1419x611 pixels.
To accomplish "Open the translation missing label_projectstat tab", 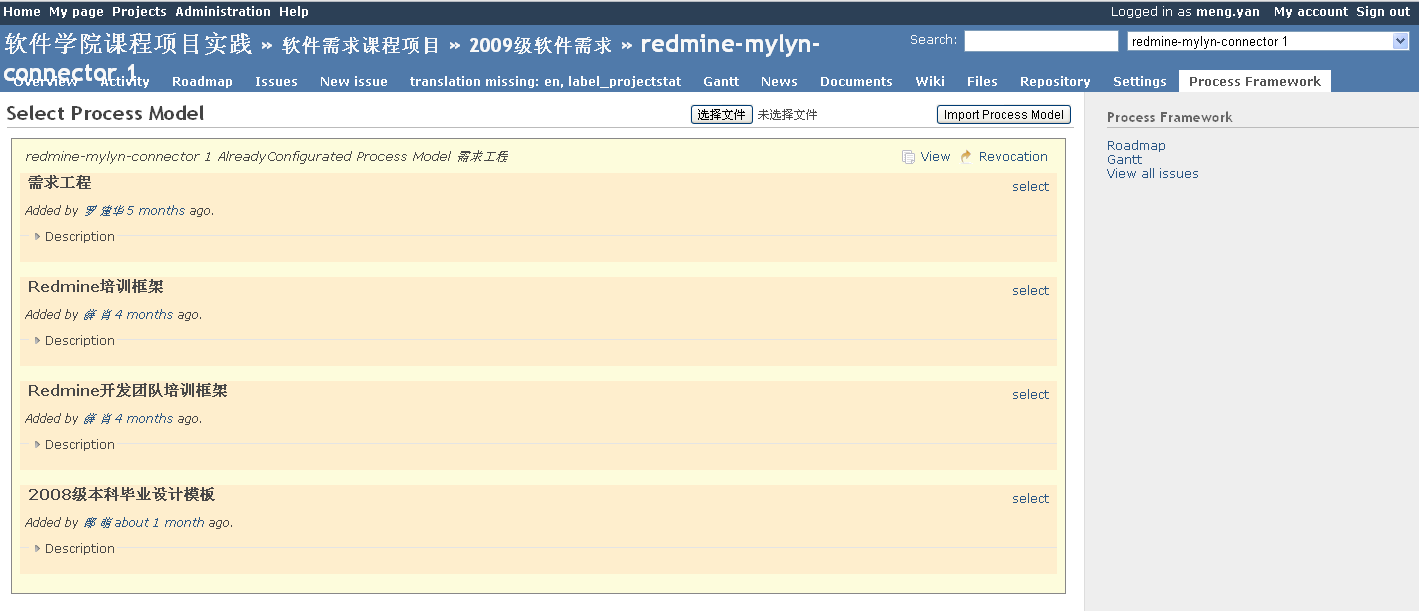I will click(x=545, y=82).
